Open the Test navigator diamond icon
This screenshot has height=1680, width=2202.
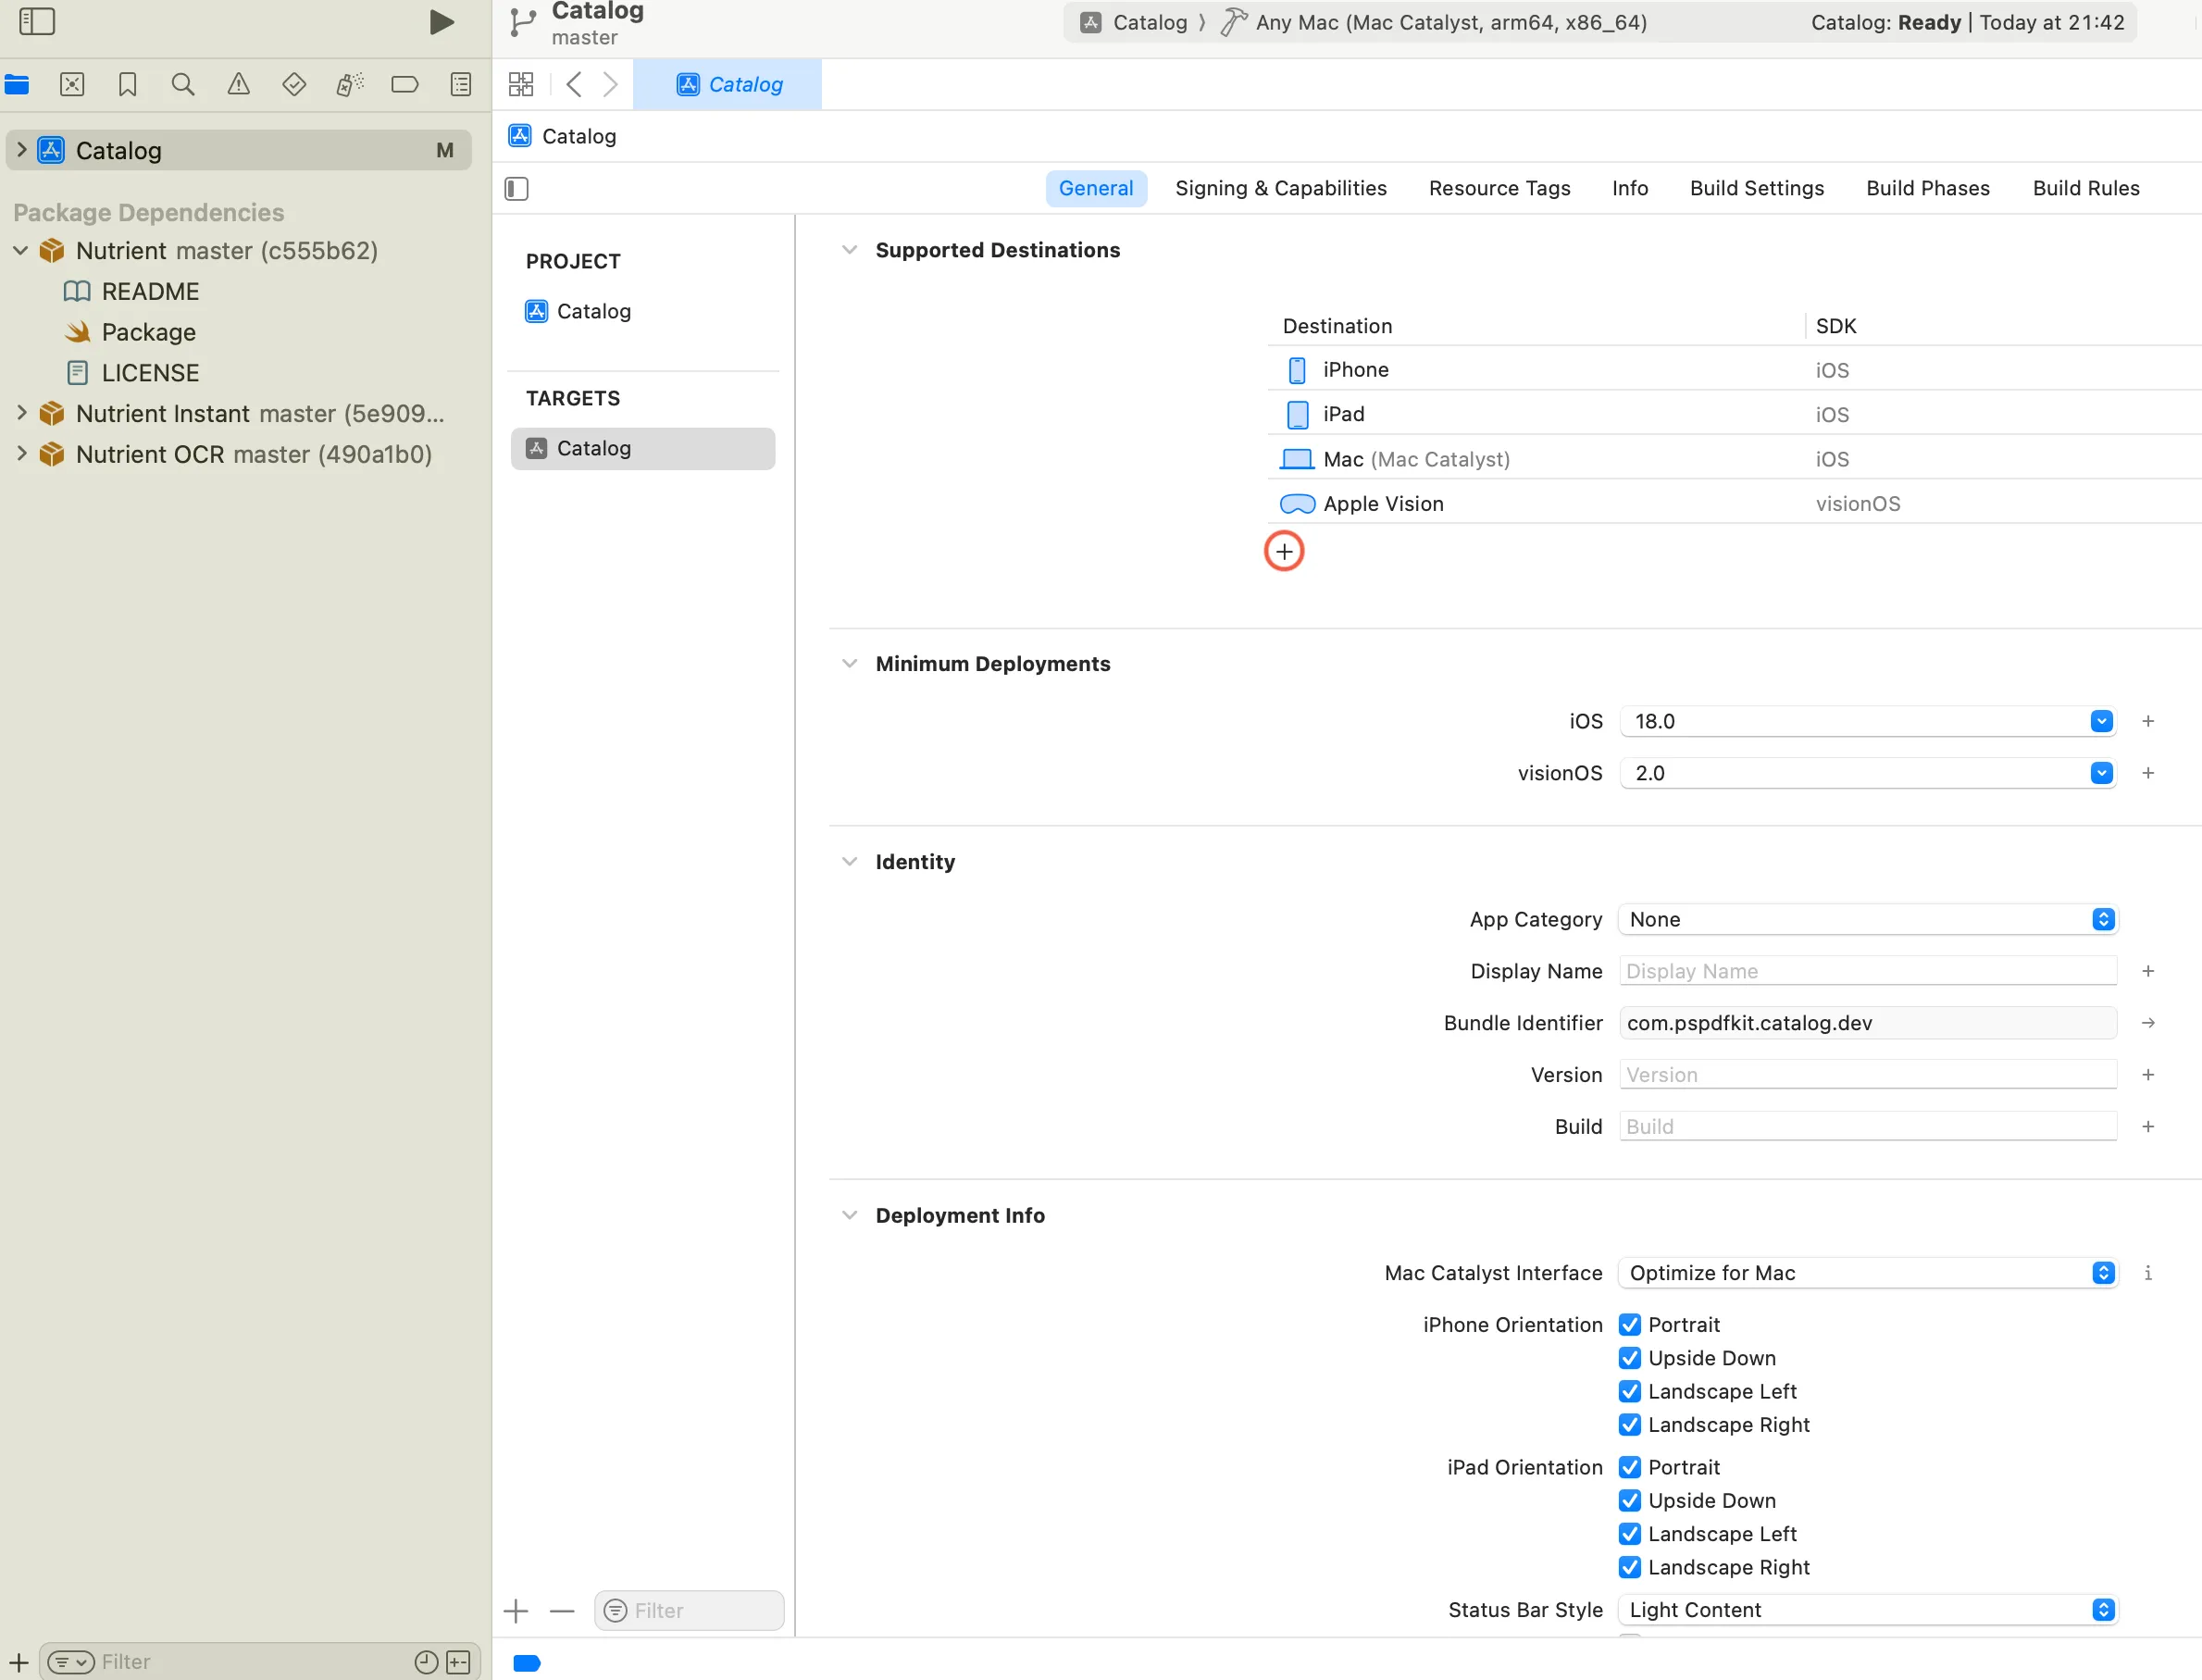pos(294,85)
